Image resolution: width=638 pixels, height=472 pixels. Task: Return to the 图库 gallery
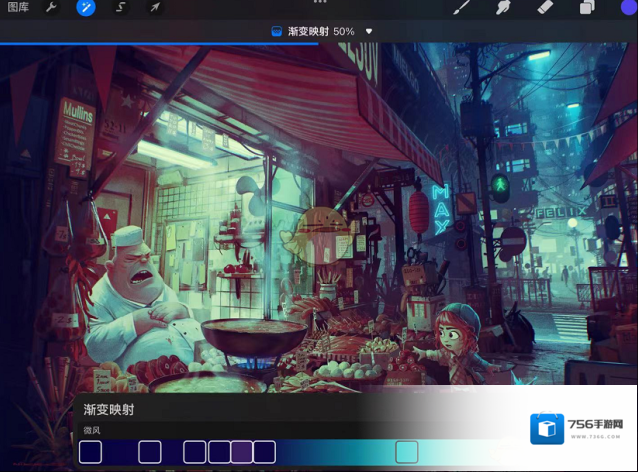coord(18,8)
